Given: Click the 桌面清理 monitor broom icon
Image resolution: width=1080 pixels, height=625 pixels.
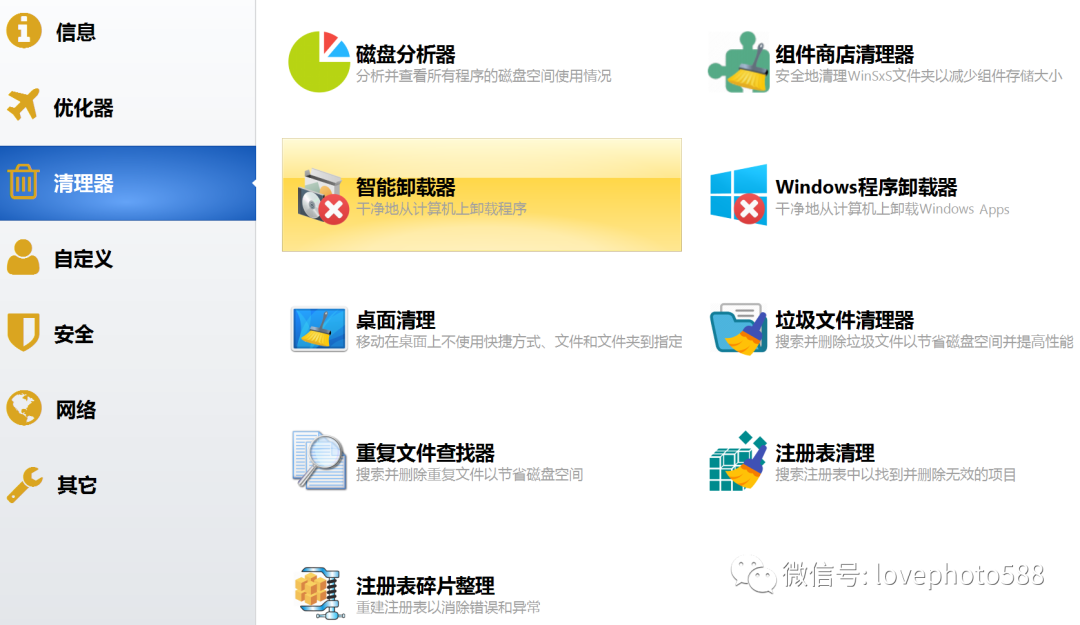Looking at the screenshot, I should 319,329.
